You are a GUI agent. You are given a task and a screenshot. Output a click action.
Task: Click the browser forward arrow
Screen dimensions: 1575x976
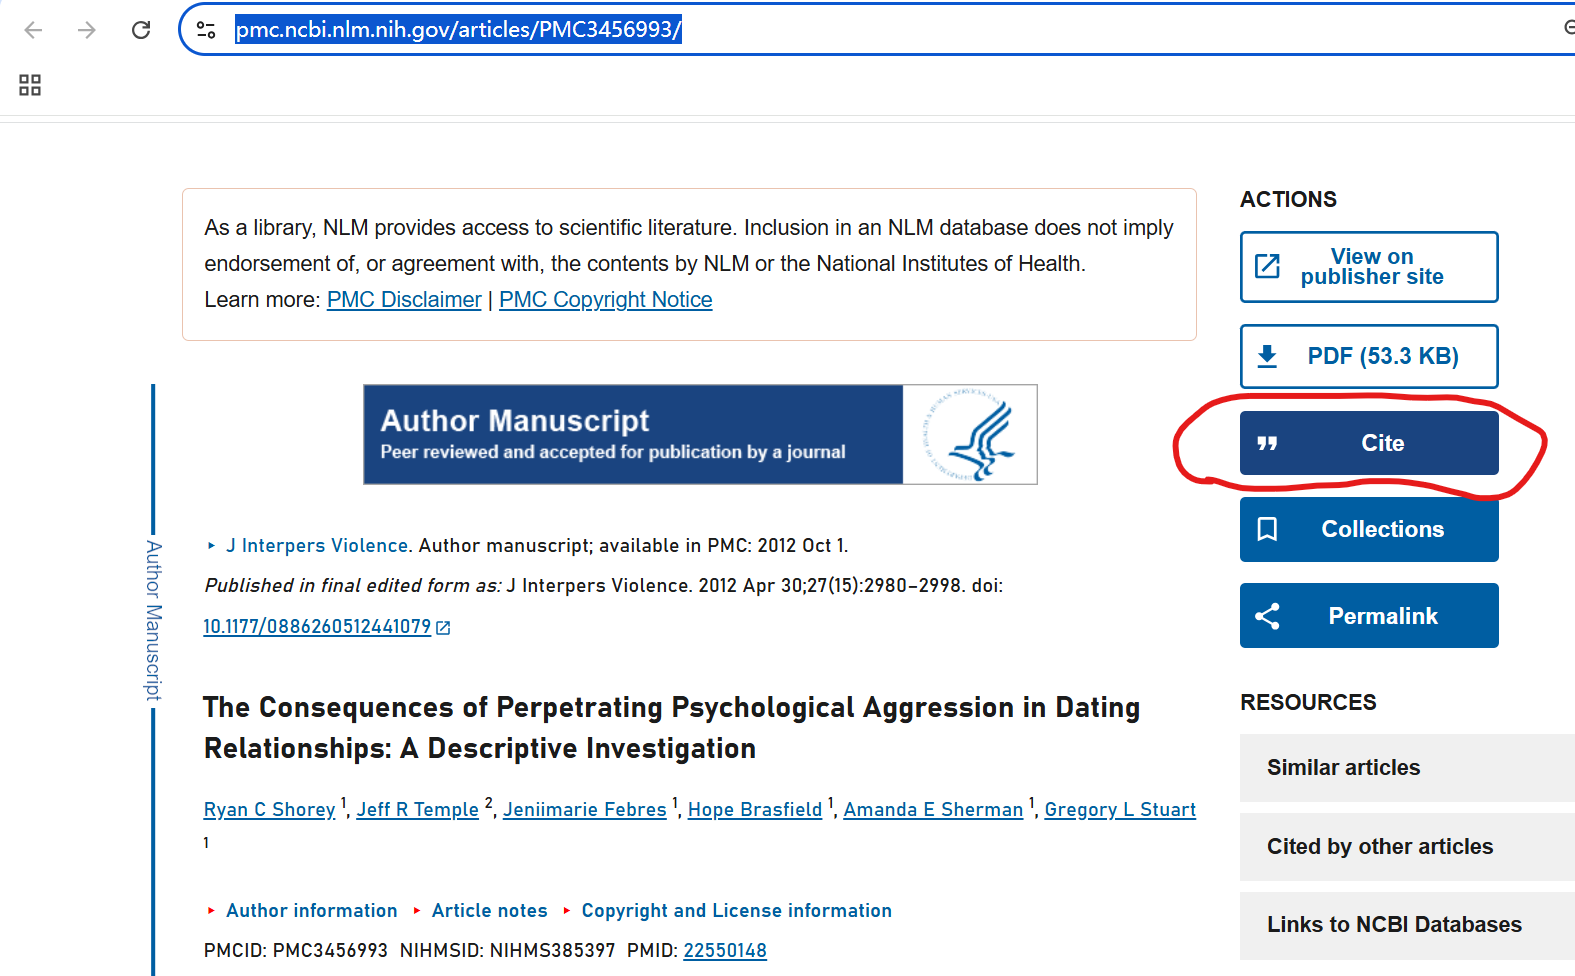pyautogui.click(x=87, y=30)
